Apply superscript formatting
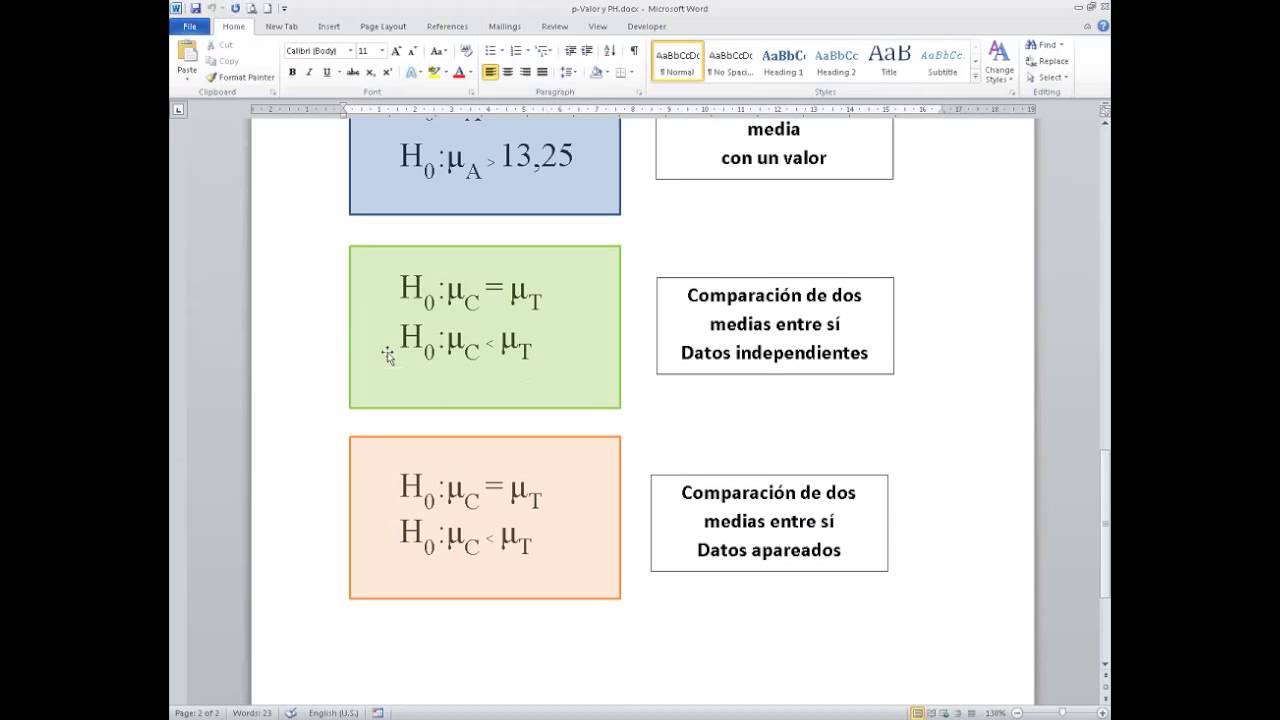This screenshot has width=1280, height=720. 386,72
